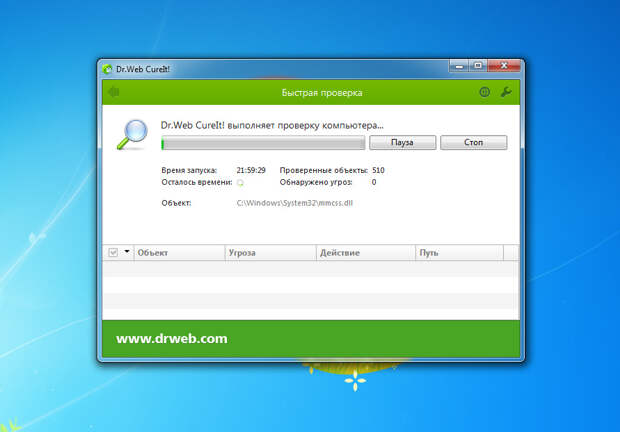Click the scanned objects count 510
This screenshot has height=432, width=620.
[x=378, y=170]
